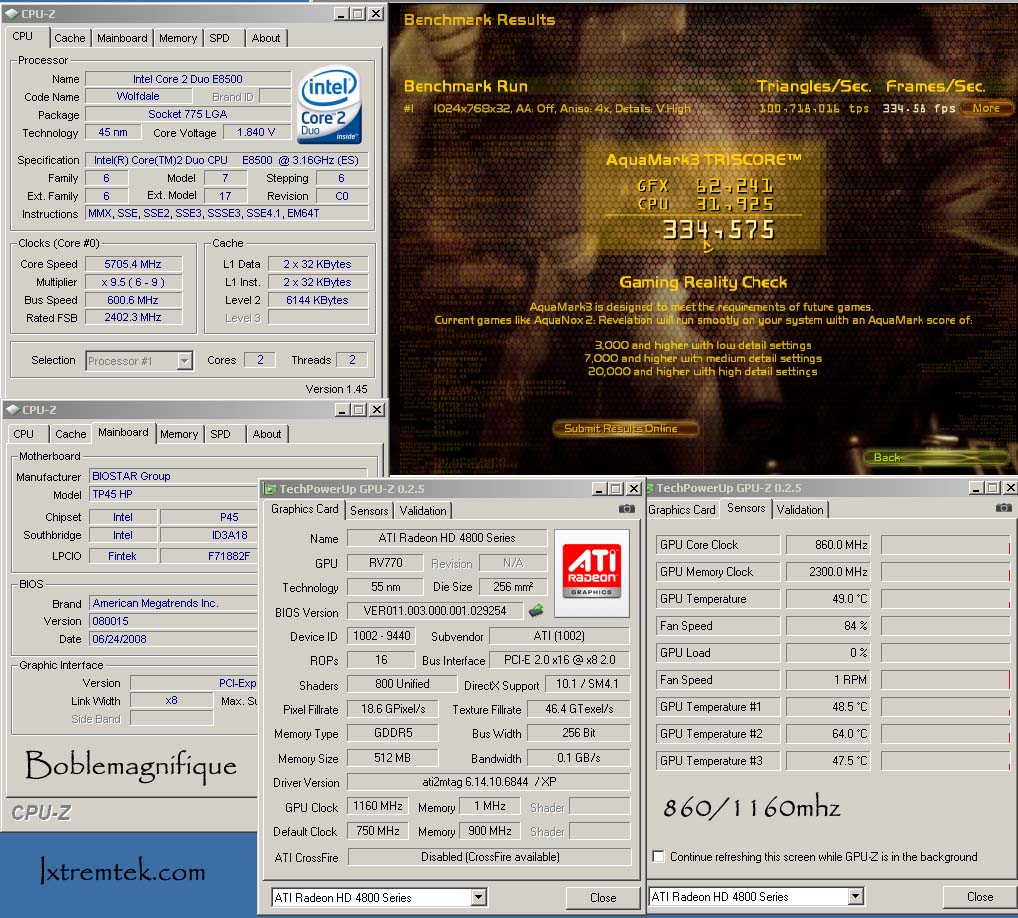Screen dimensions: 1018x918
Task: Switch to Sensors tab in GPU-Z Graphics Card window
Action: (x=369, y=510)
